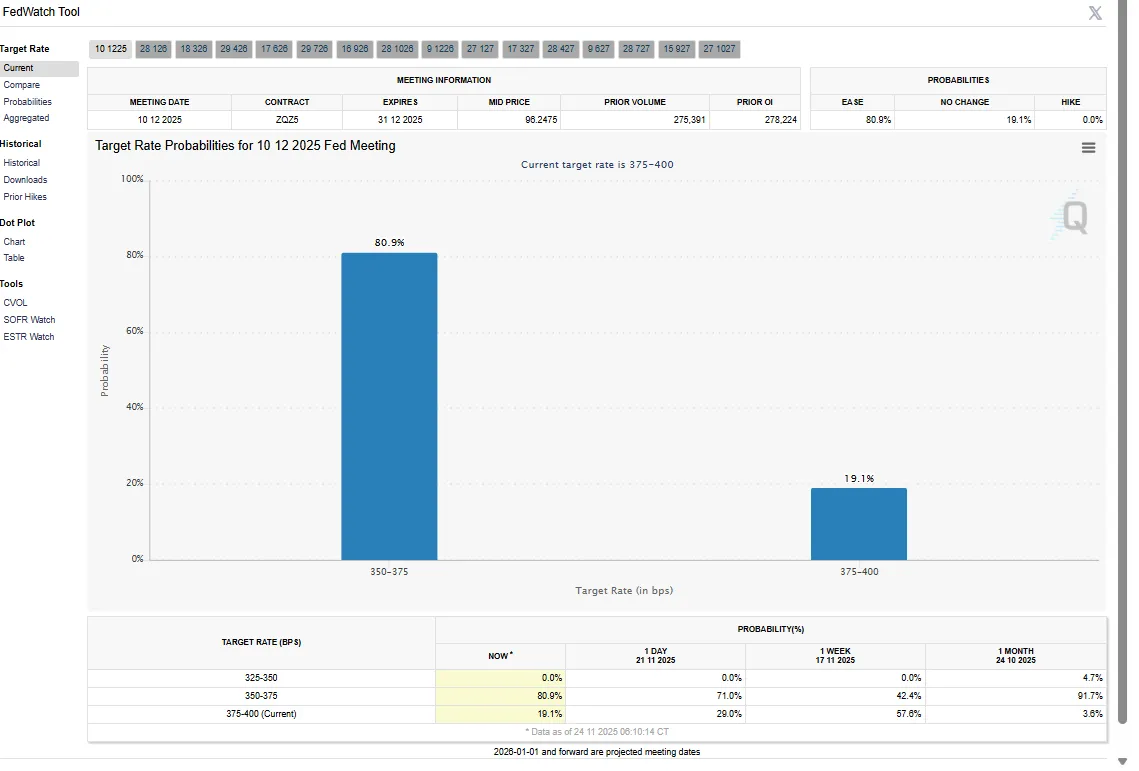Open ESTR Watch tool
1139x771 pixels.
click(x=29, y=337)
